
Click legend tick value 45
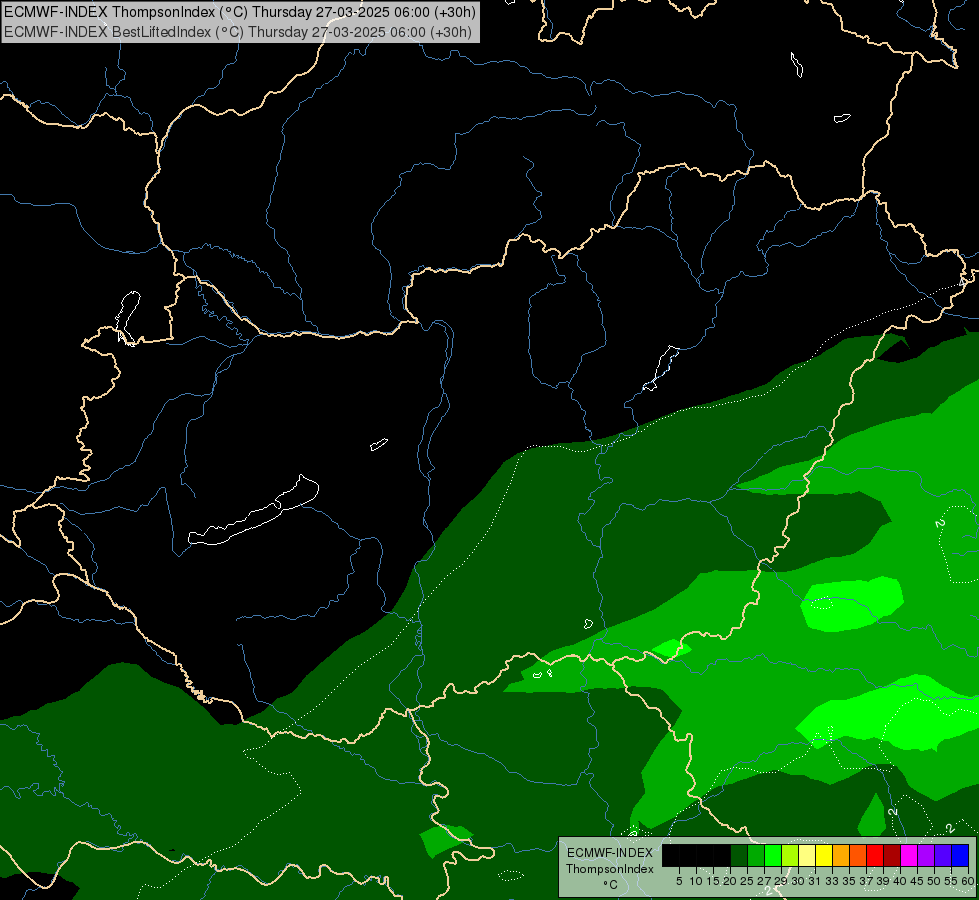[917, 881]
